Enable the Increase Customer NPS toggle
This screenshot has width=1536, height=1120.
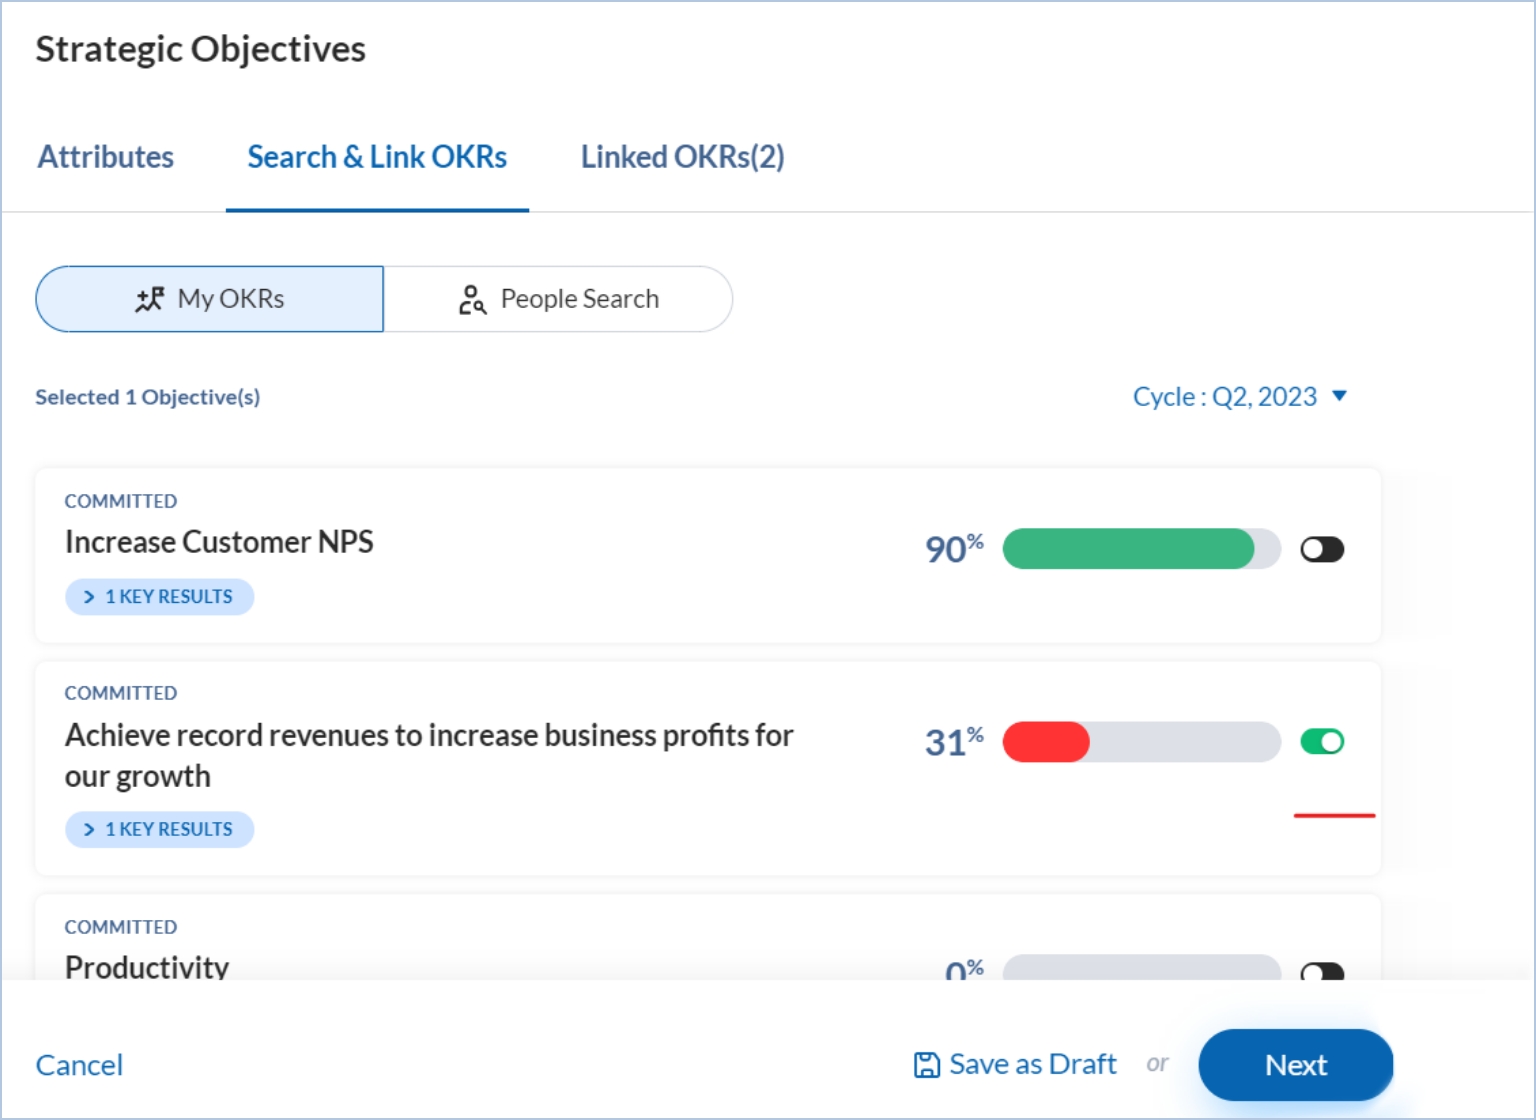(1321, 549)
